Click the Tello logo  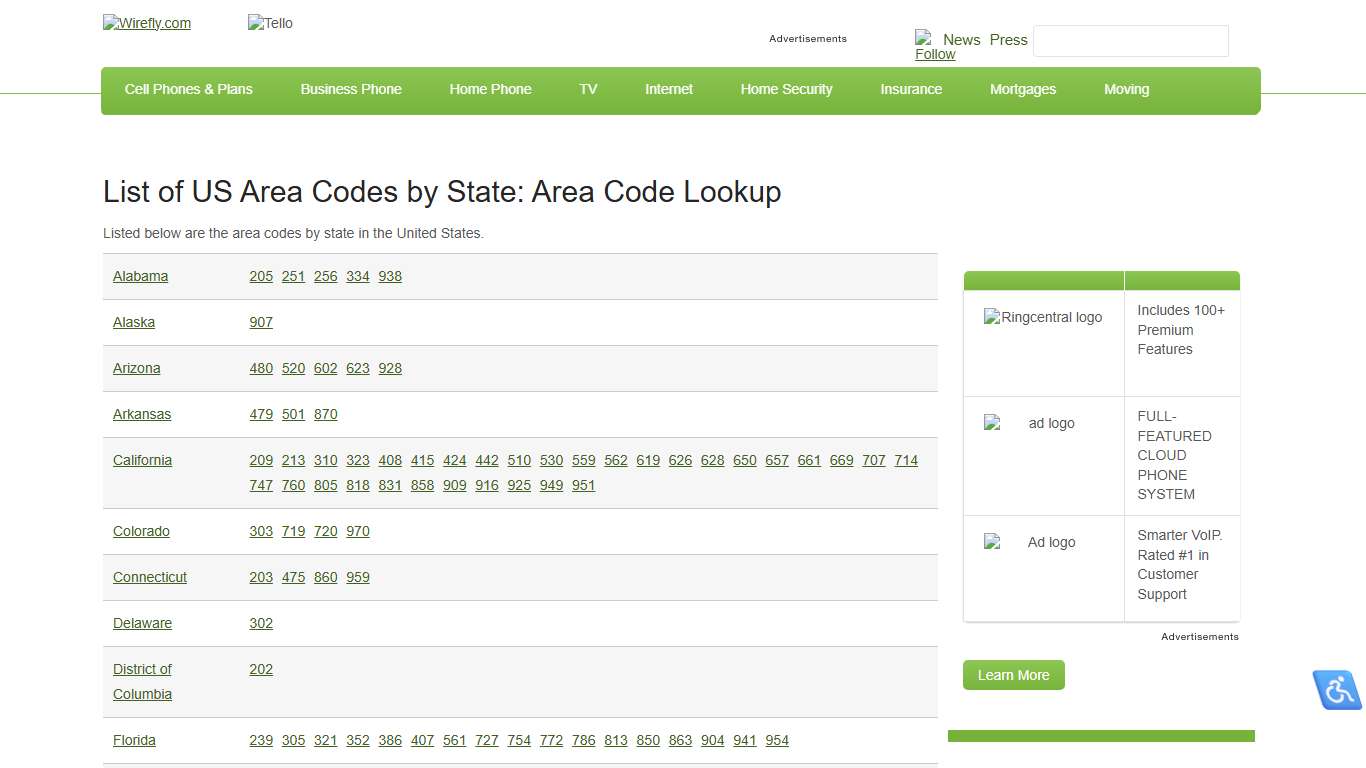(269, 23)
